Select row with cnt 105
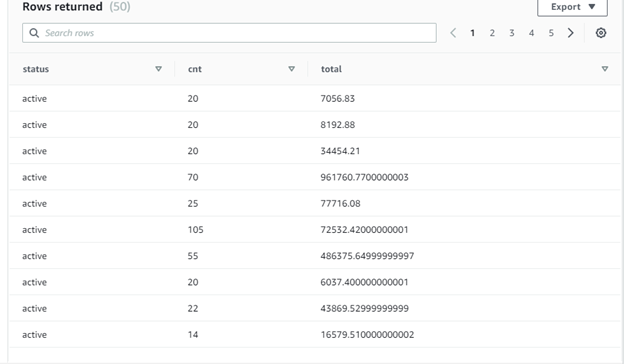The height and width of the screenshot is (364, 624). click(x=314, y=230)
